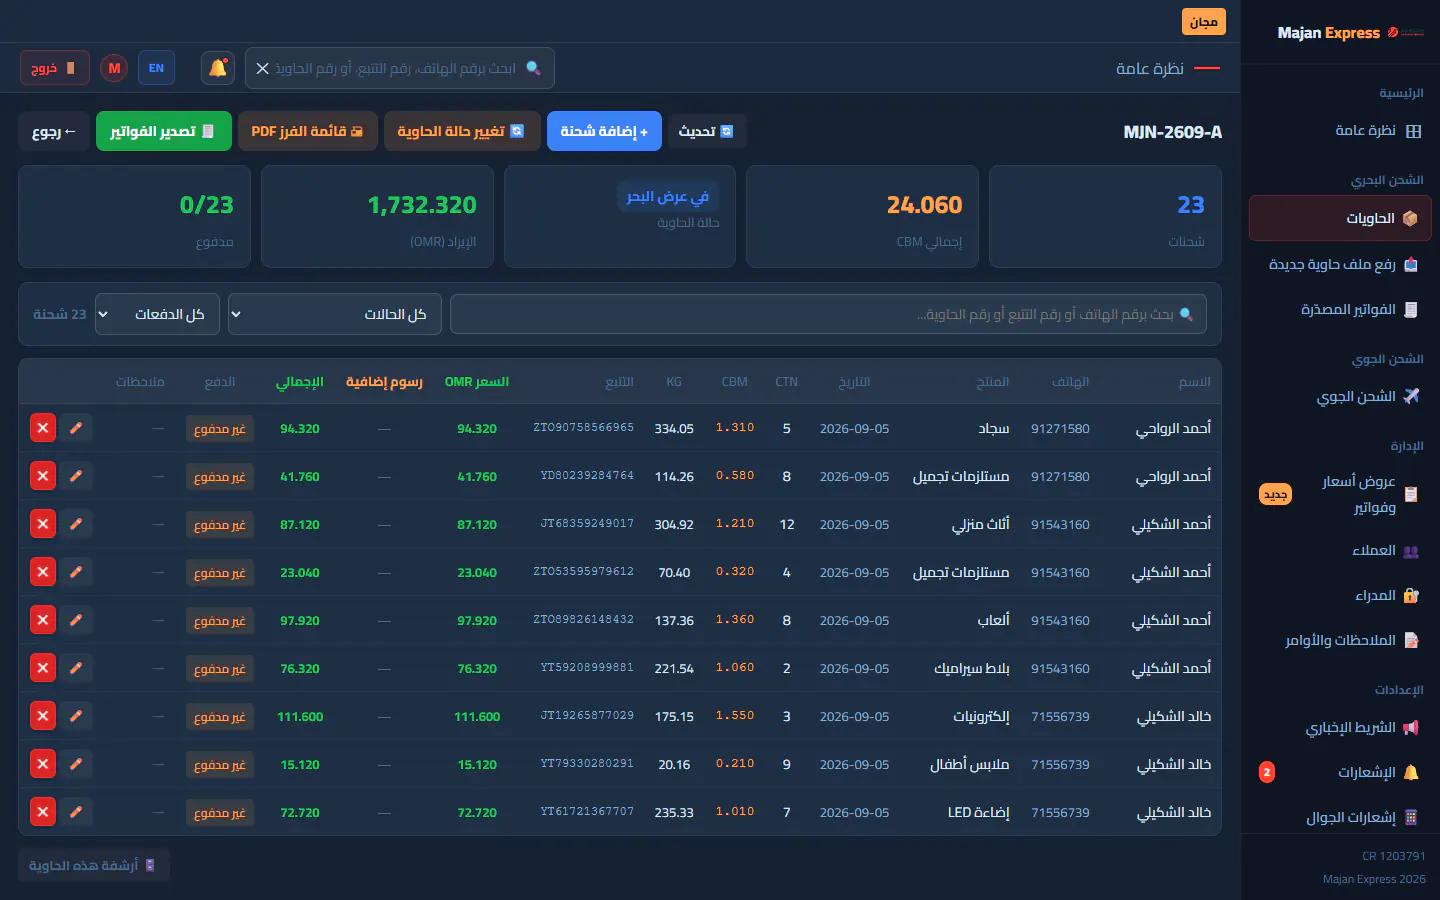This screenshot has width=1440, height=900.
Task: Open المدراء in the sidebar
Action: pos(1340,596)
